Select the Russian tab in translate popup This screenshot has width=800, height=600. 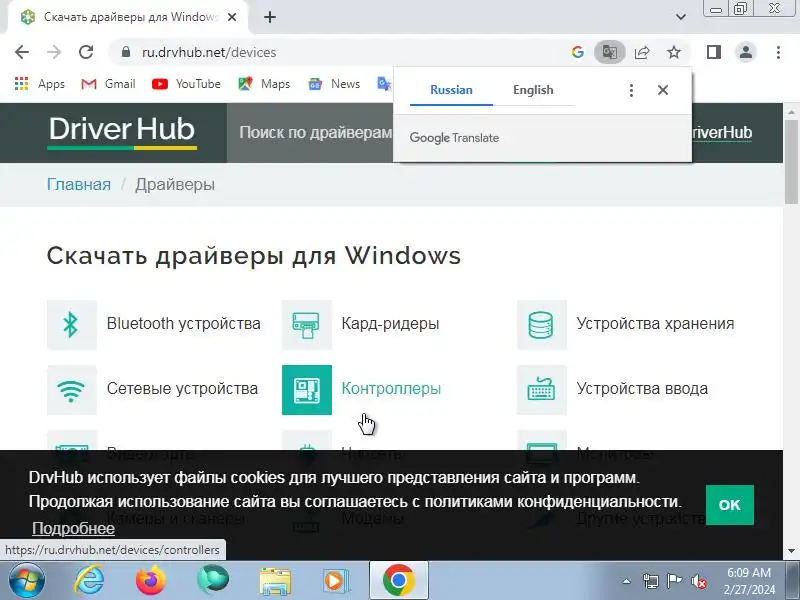pyautogui.click(x=451, y=90)
